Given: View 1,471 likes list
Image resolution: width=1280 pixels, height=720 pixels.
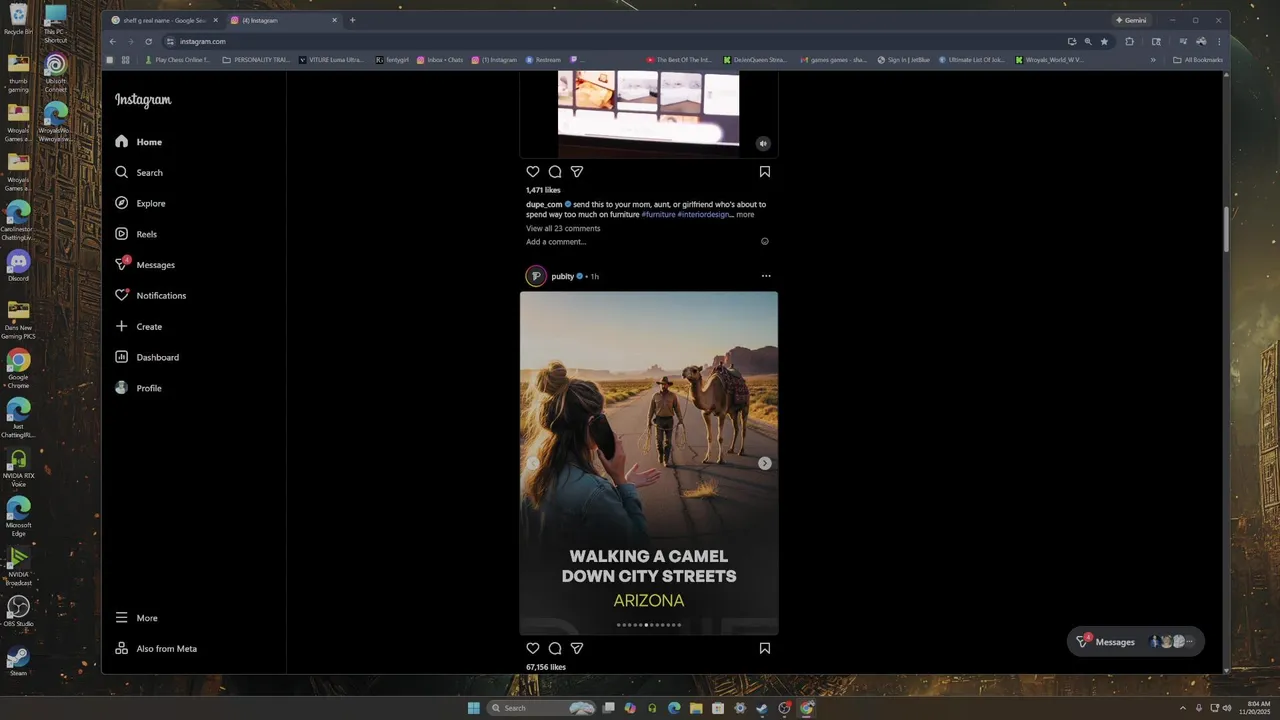Looking at the screenshot, I should [543, 190].
